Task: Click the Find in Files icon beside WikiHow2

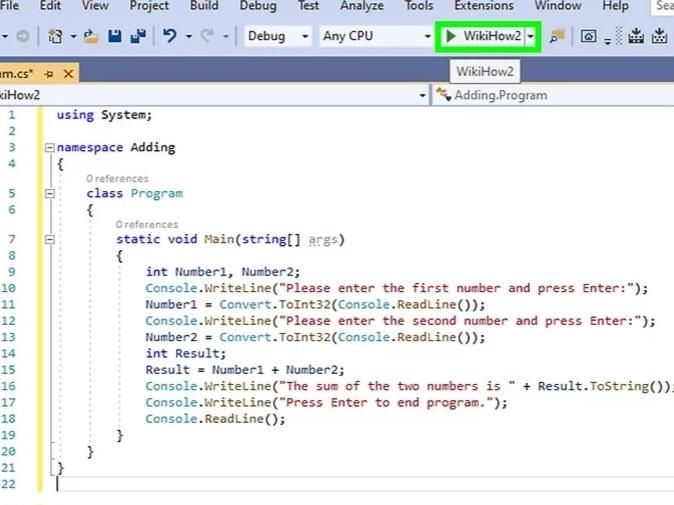Action: coord(557,36)
